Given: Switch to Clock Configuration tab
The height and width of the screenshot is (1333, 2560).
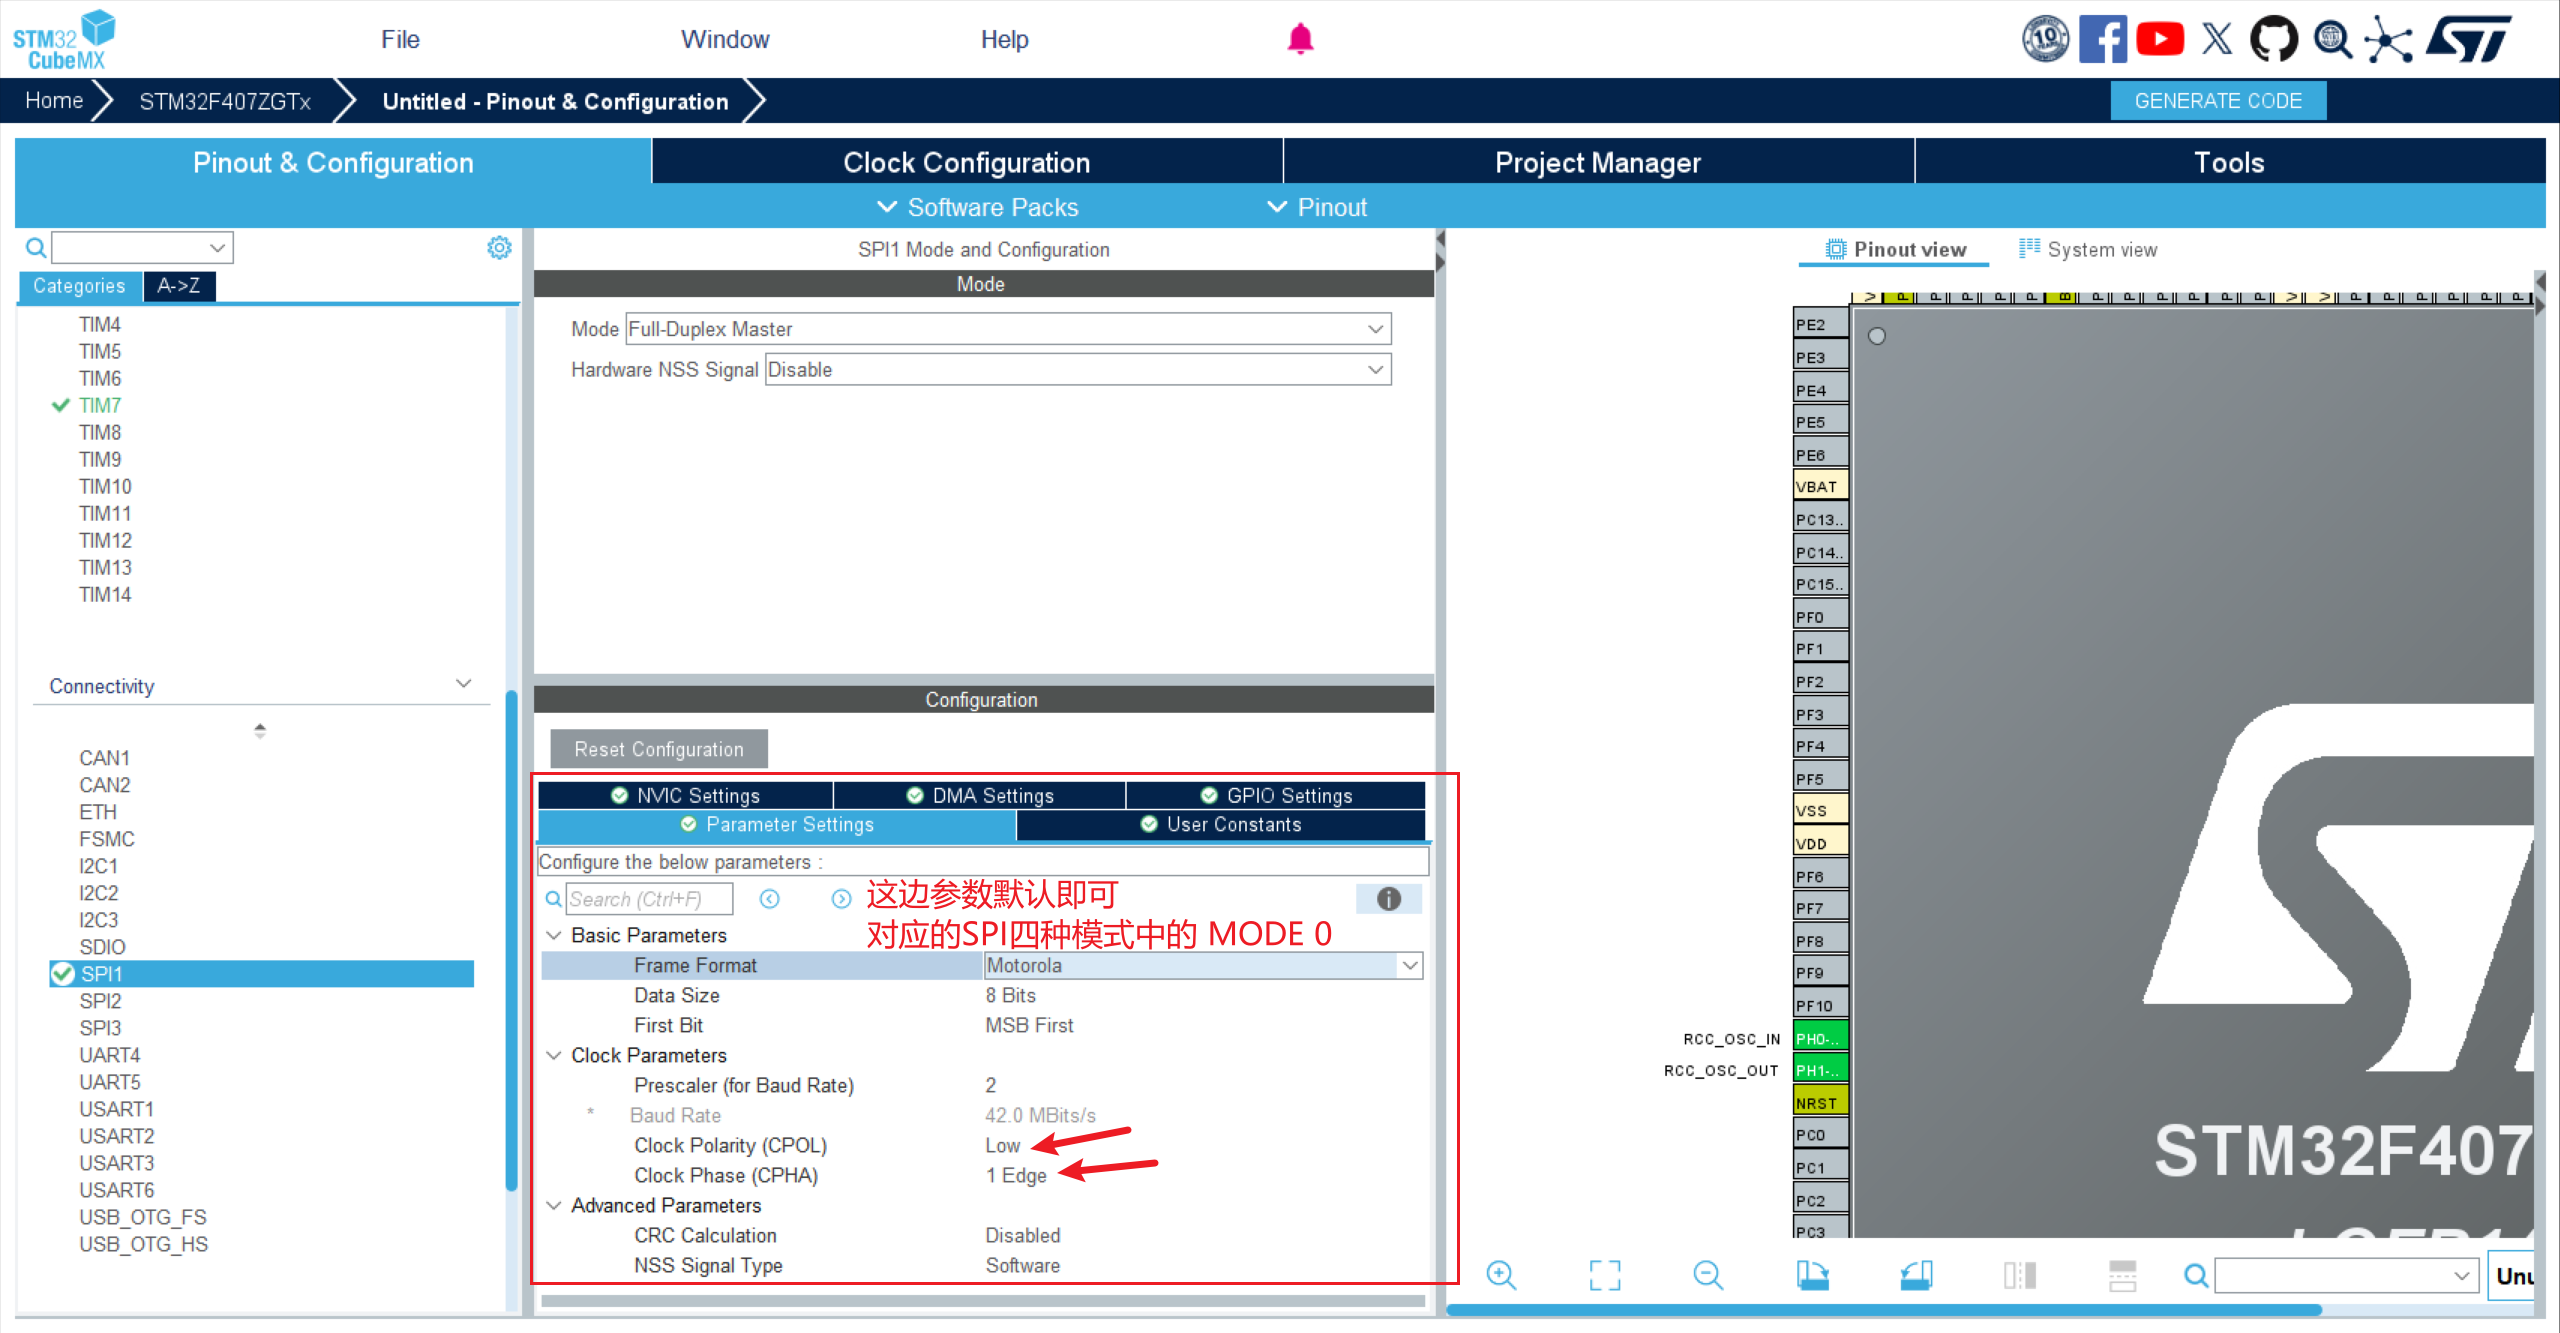Looking at the screenshot, I should (x=966, y=163).
